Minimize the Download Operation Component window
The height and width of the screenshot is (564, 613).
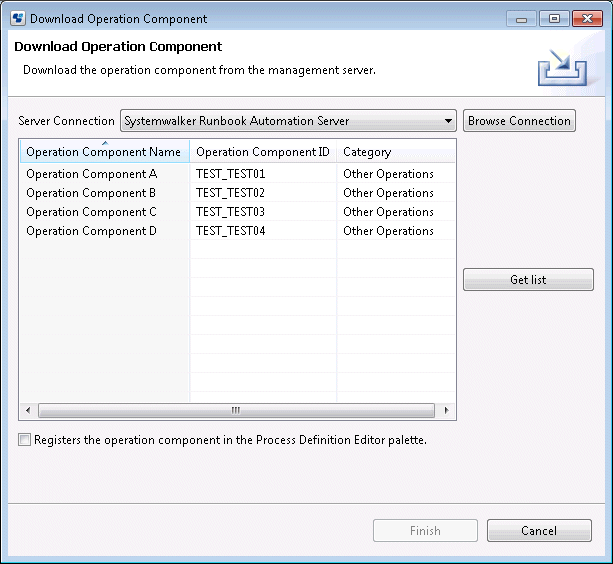click(522, 19)
